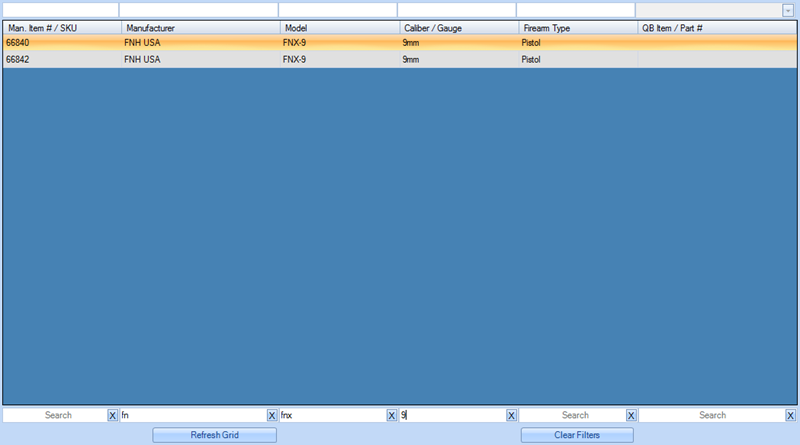Click the Clear Filters button
The height and width of the screenshot is (445, 800).
(577, 435)
